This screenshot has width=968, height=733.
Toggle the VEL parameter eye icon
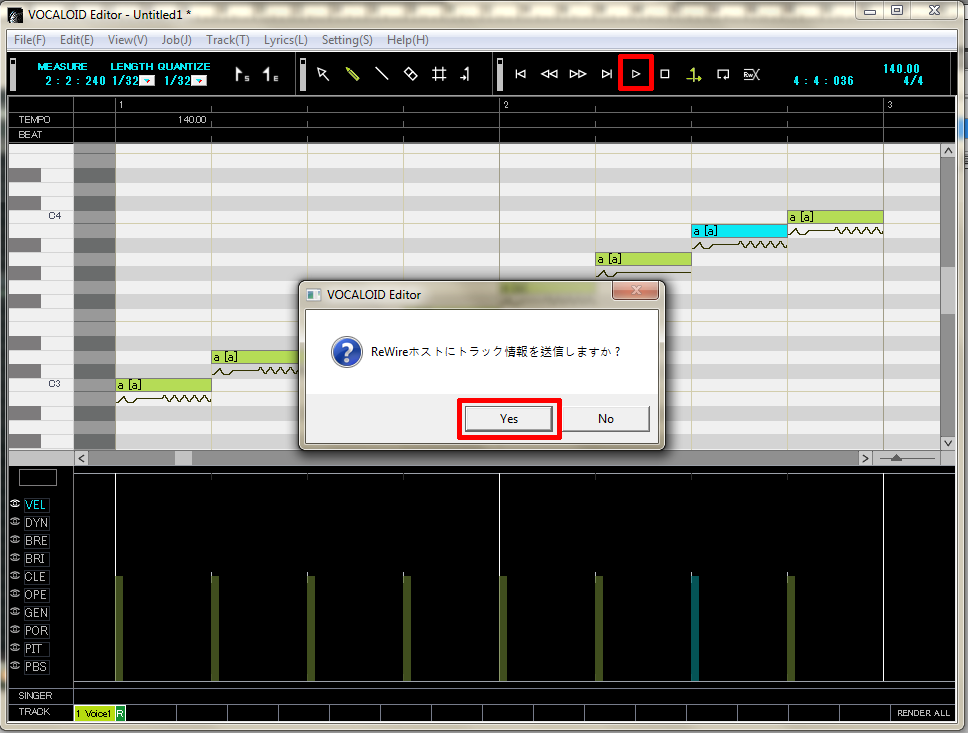pyautogui.click(x=15, y=504)
